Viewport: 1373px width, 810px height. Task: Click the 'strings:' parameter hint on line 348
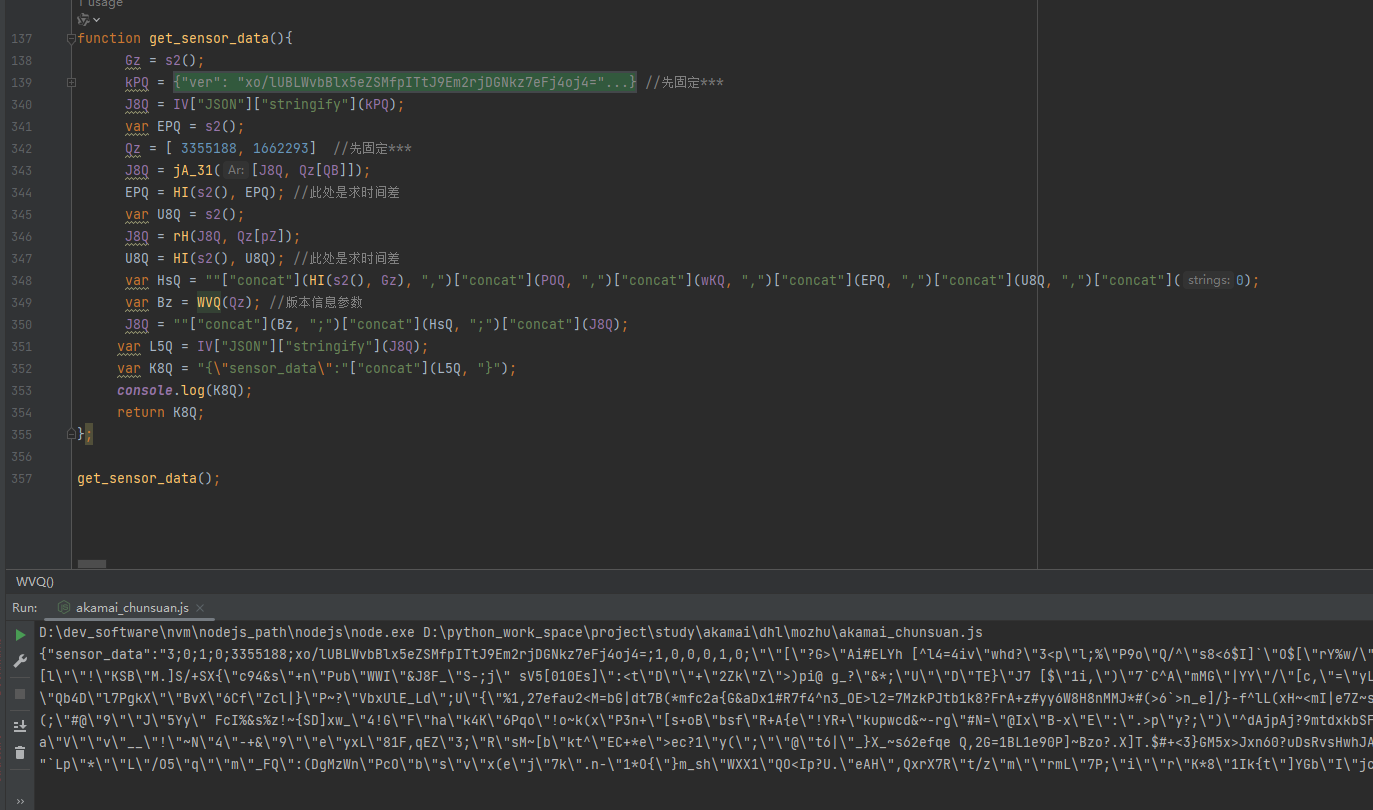[1208, 281]
